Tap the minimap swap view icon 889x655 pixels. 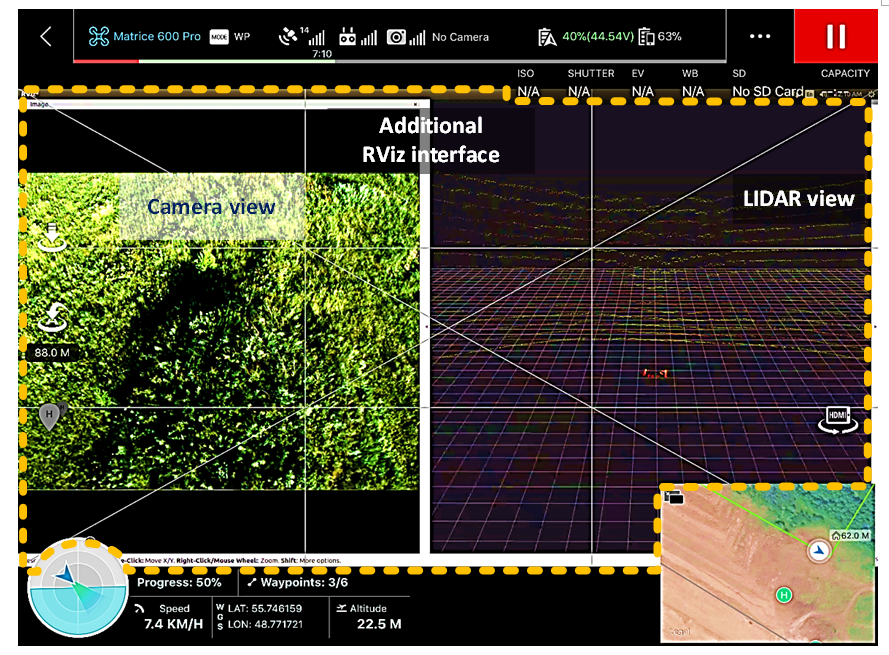click(674, 498)
